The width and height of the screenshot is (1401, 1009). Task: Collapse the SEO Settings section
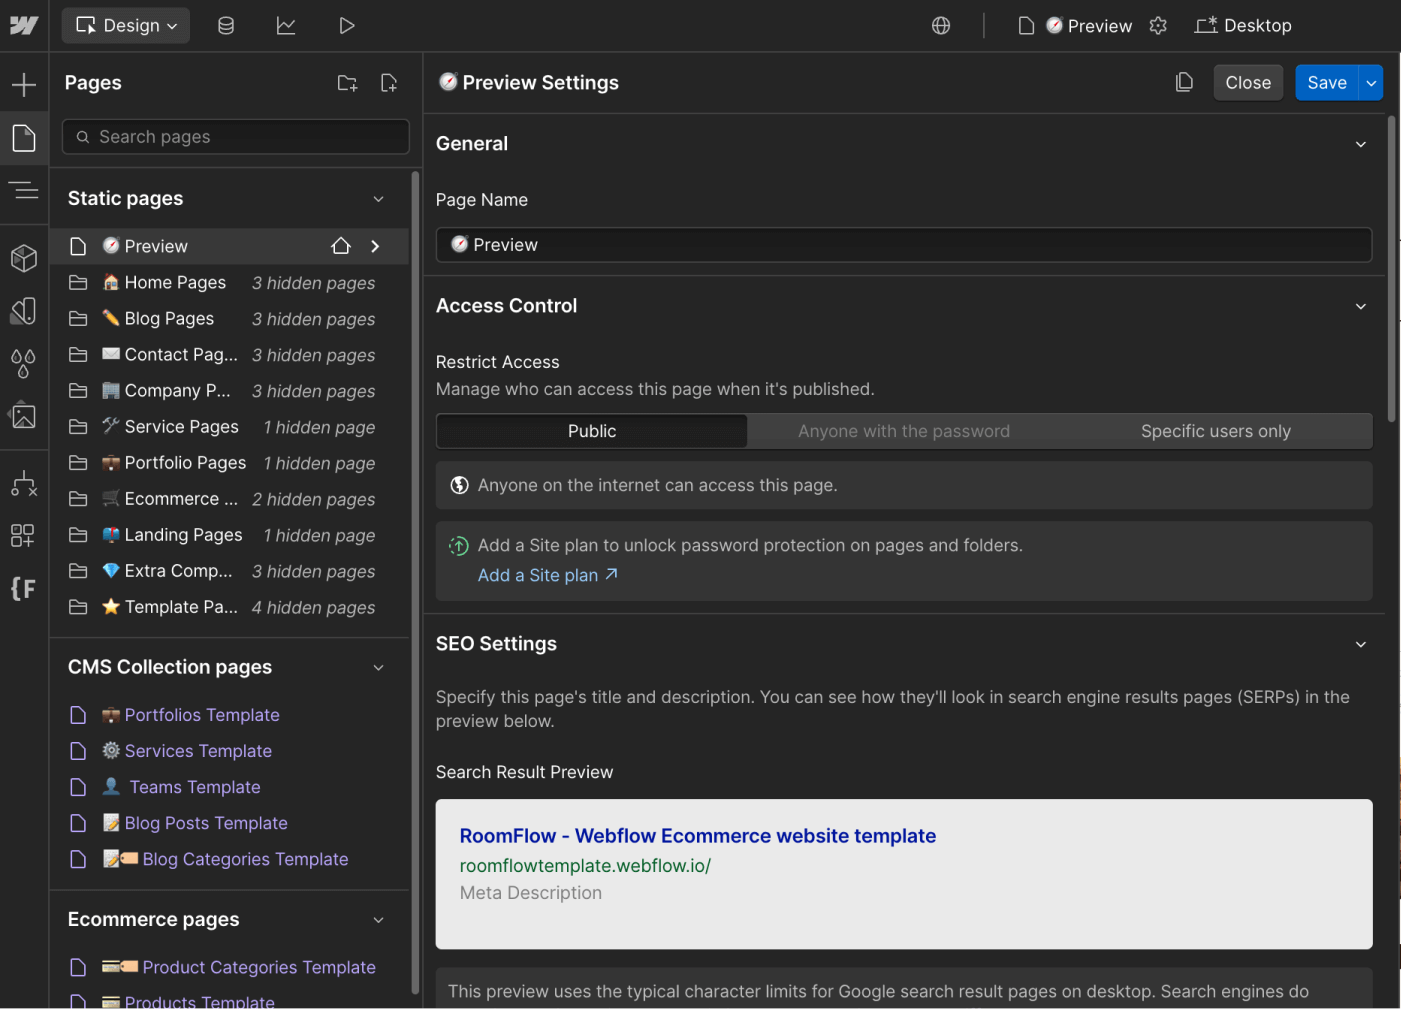tap(1360, 644)
